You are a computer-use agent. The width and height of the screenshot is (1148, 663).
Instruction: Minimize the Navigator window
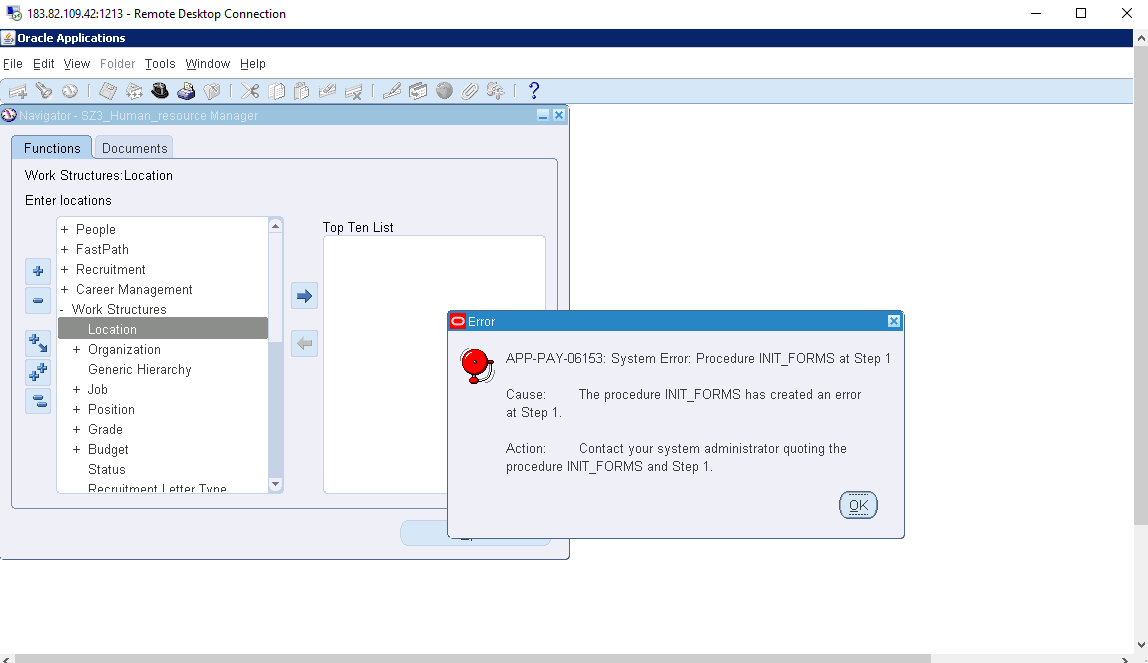pos(543,116)
